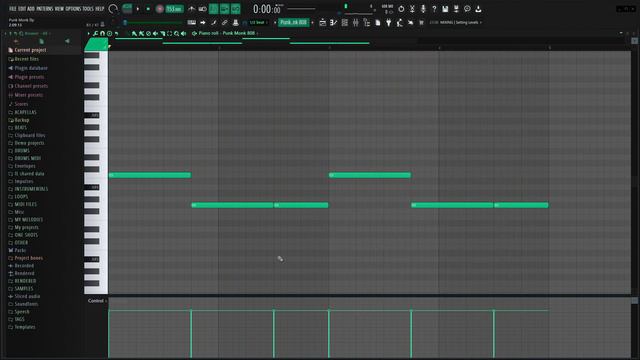Toggle the third green loop-record button
The image size is (640, 360).
tap(236, 9)
